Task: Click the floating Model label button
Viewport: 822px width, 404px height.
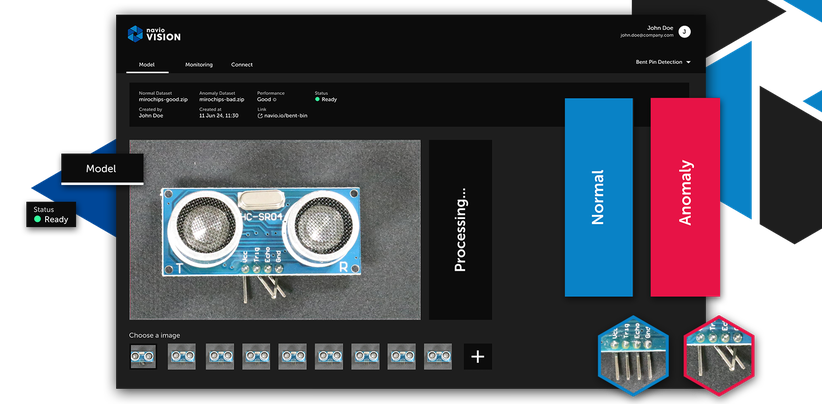Action: coord(101,170)
